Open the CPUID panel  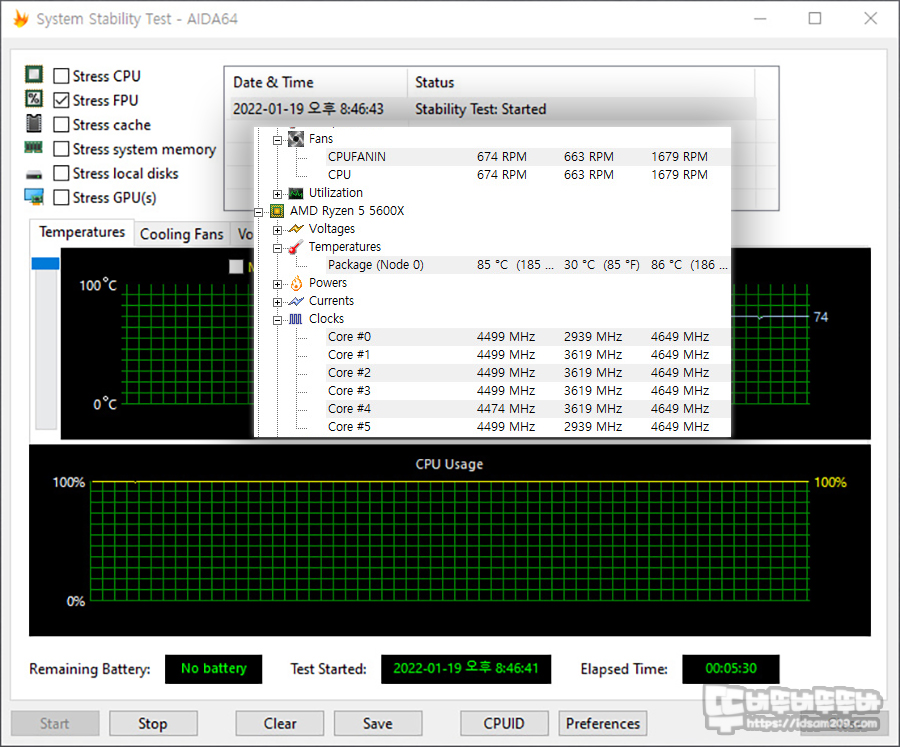(504, 723)
